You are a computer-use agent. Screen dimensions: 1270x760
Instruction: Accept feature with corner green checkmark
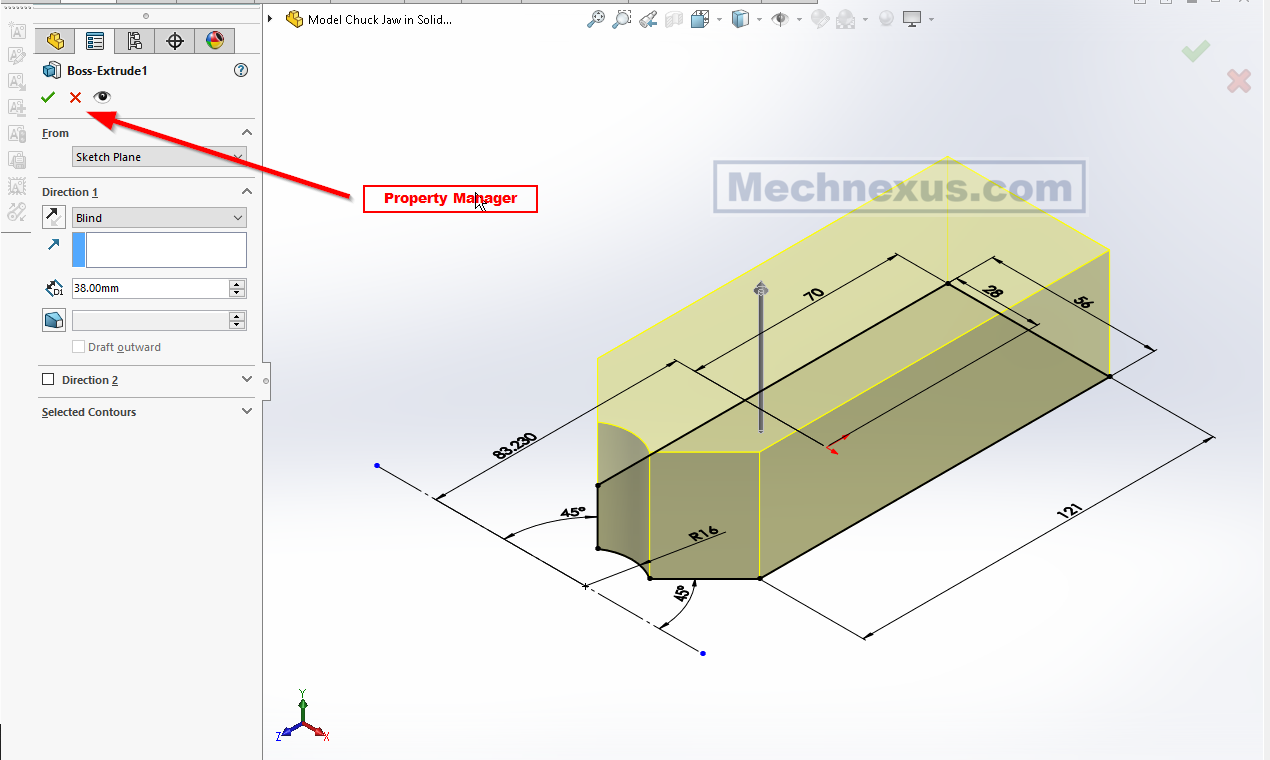(x=1195, y=50)
